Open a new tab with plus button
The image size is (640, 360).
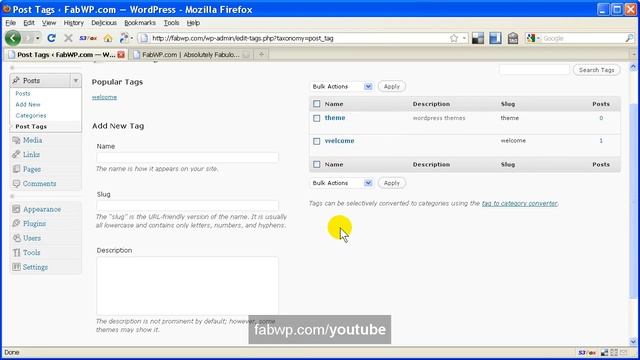click(261, 54)
